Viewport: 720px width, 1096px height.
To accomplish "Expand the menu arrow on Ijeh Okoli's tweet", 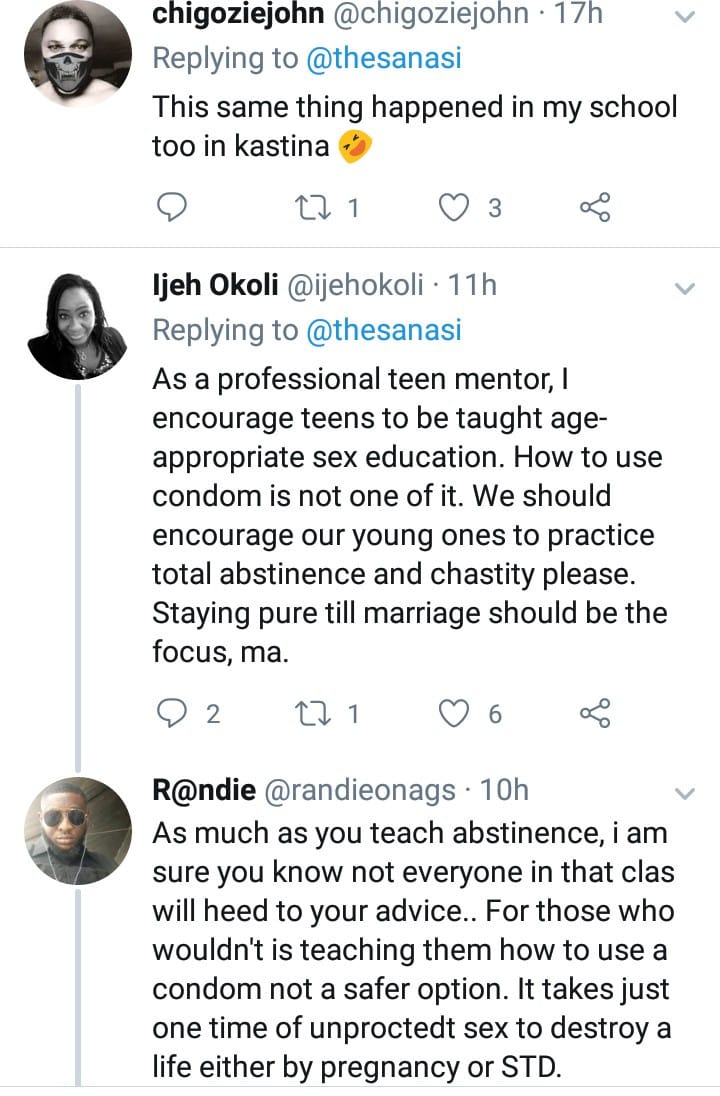I will 685,289.
